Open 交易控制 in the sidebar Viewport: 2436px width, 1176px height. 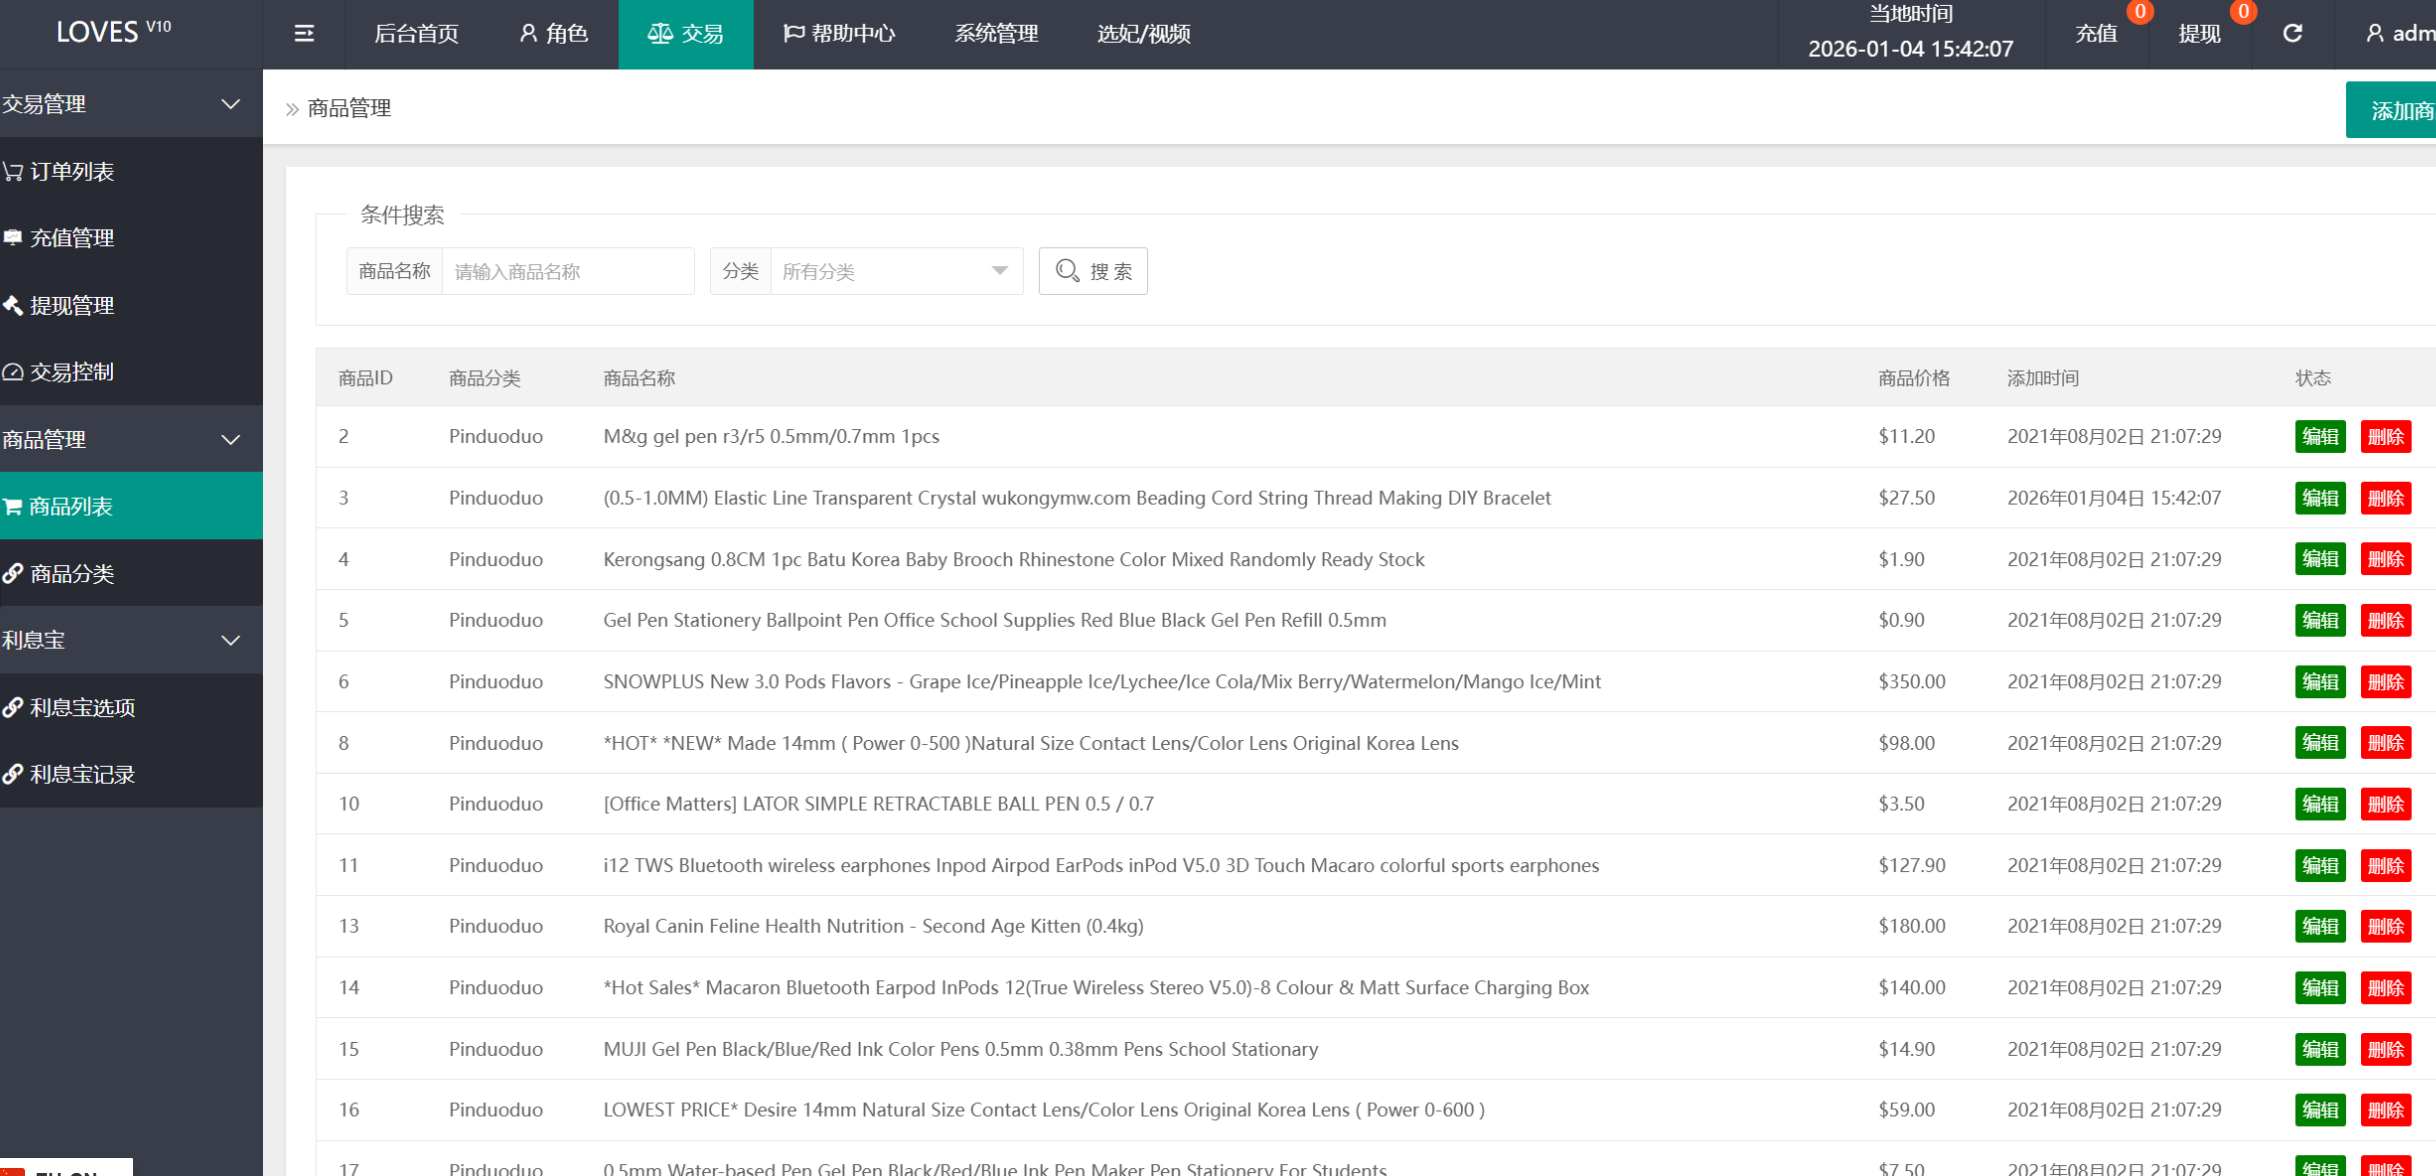[x=70, y=372]
